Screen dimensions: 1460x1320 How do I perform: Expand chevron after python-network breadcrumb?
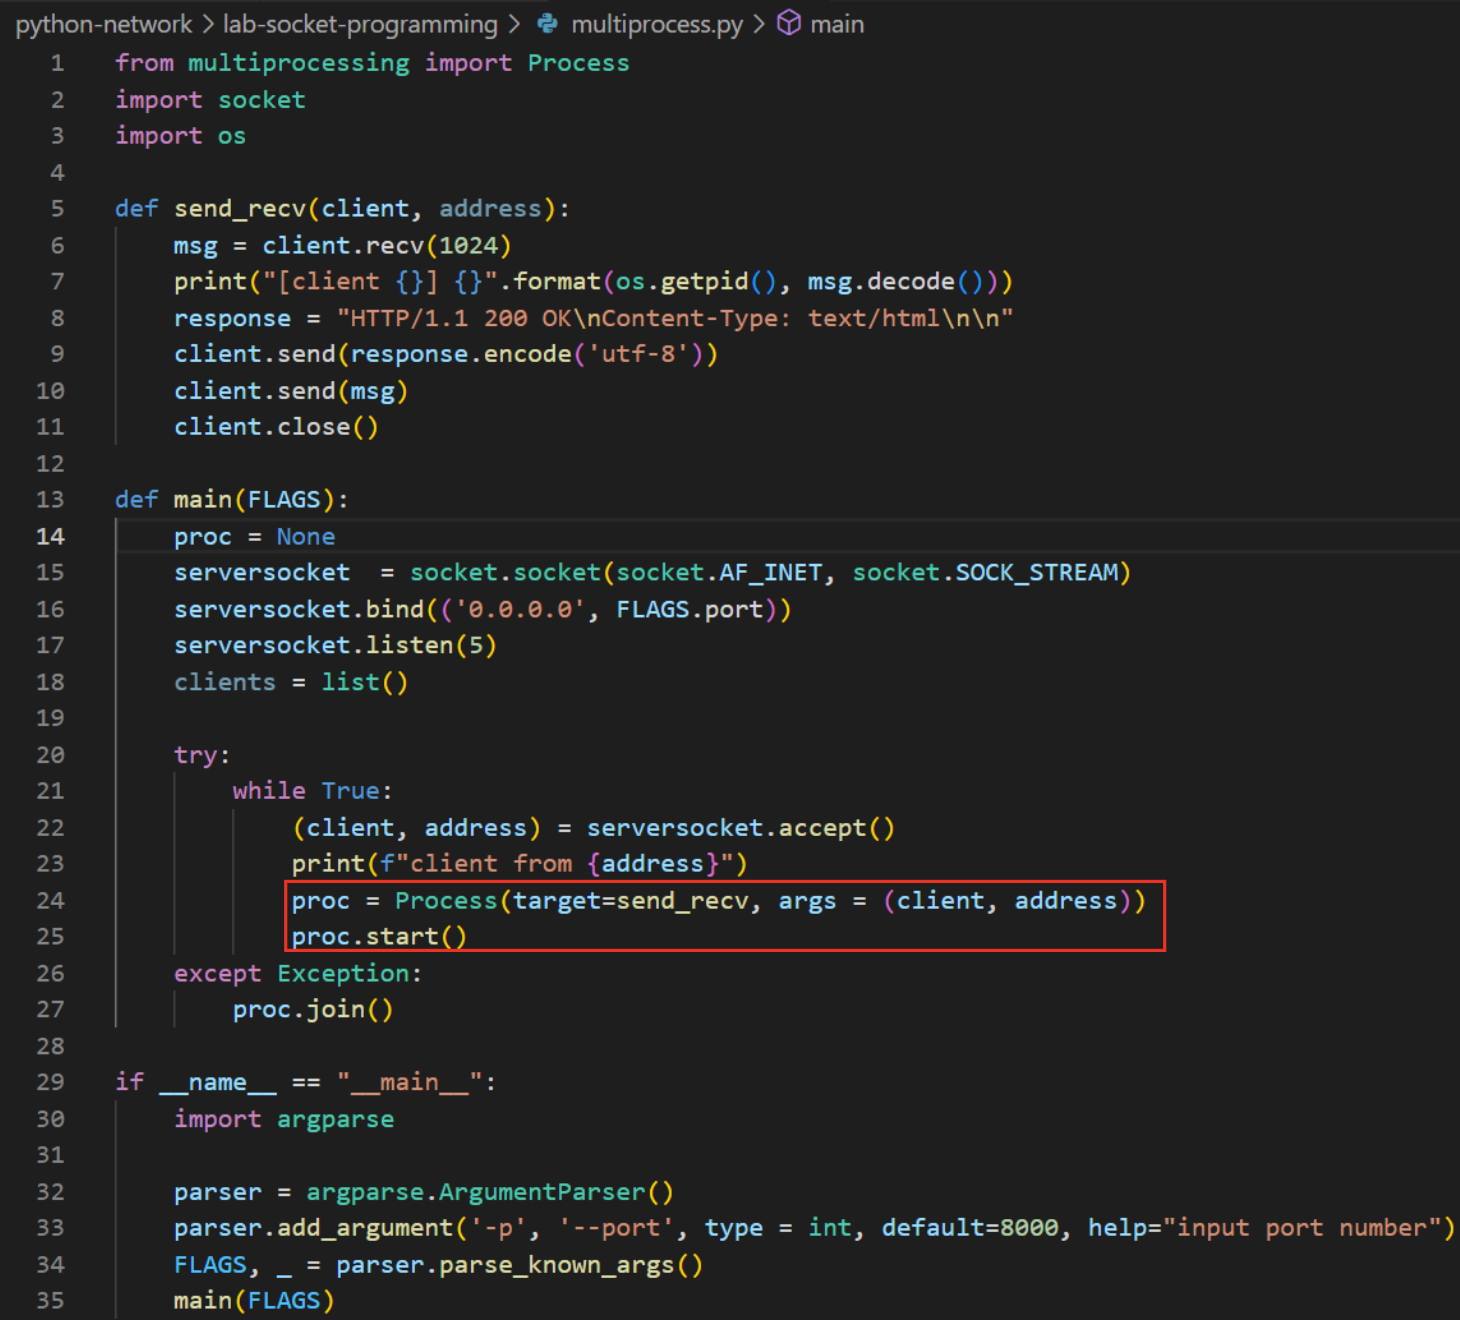click(x=207, y=24)
